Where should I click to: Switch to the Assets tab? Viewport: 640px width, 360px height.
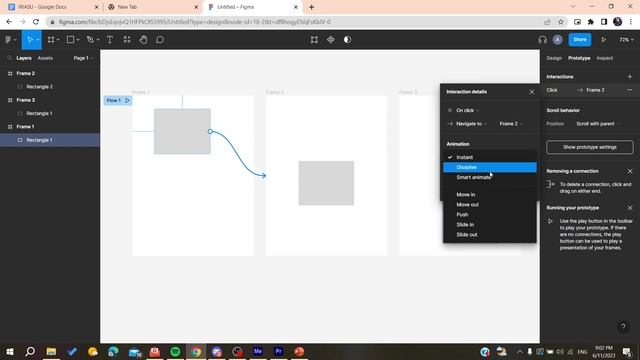click(x=45, y=58)
